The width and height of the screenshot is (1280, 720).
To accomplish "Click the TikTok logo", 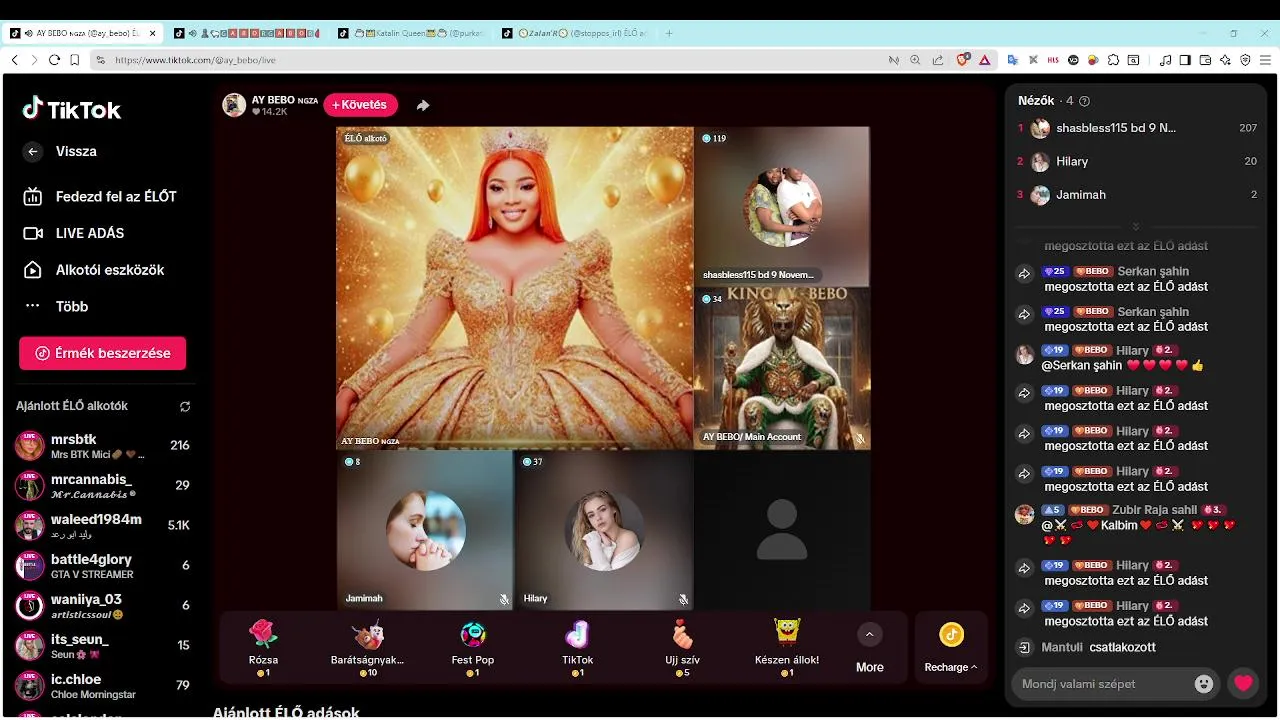I will tap(72, 109).
